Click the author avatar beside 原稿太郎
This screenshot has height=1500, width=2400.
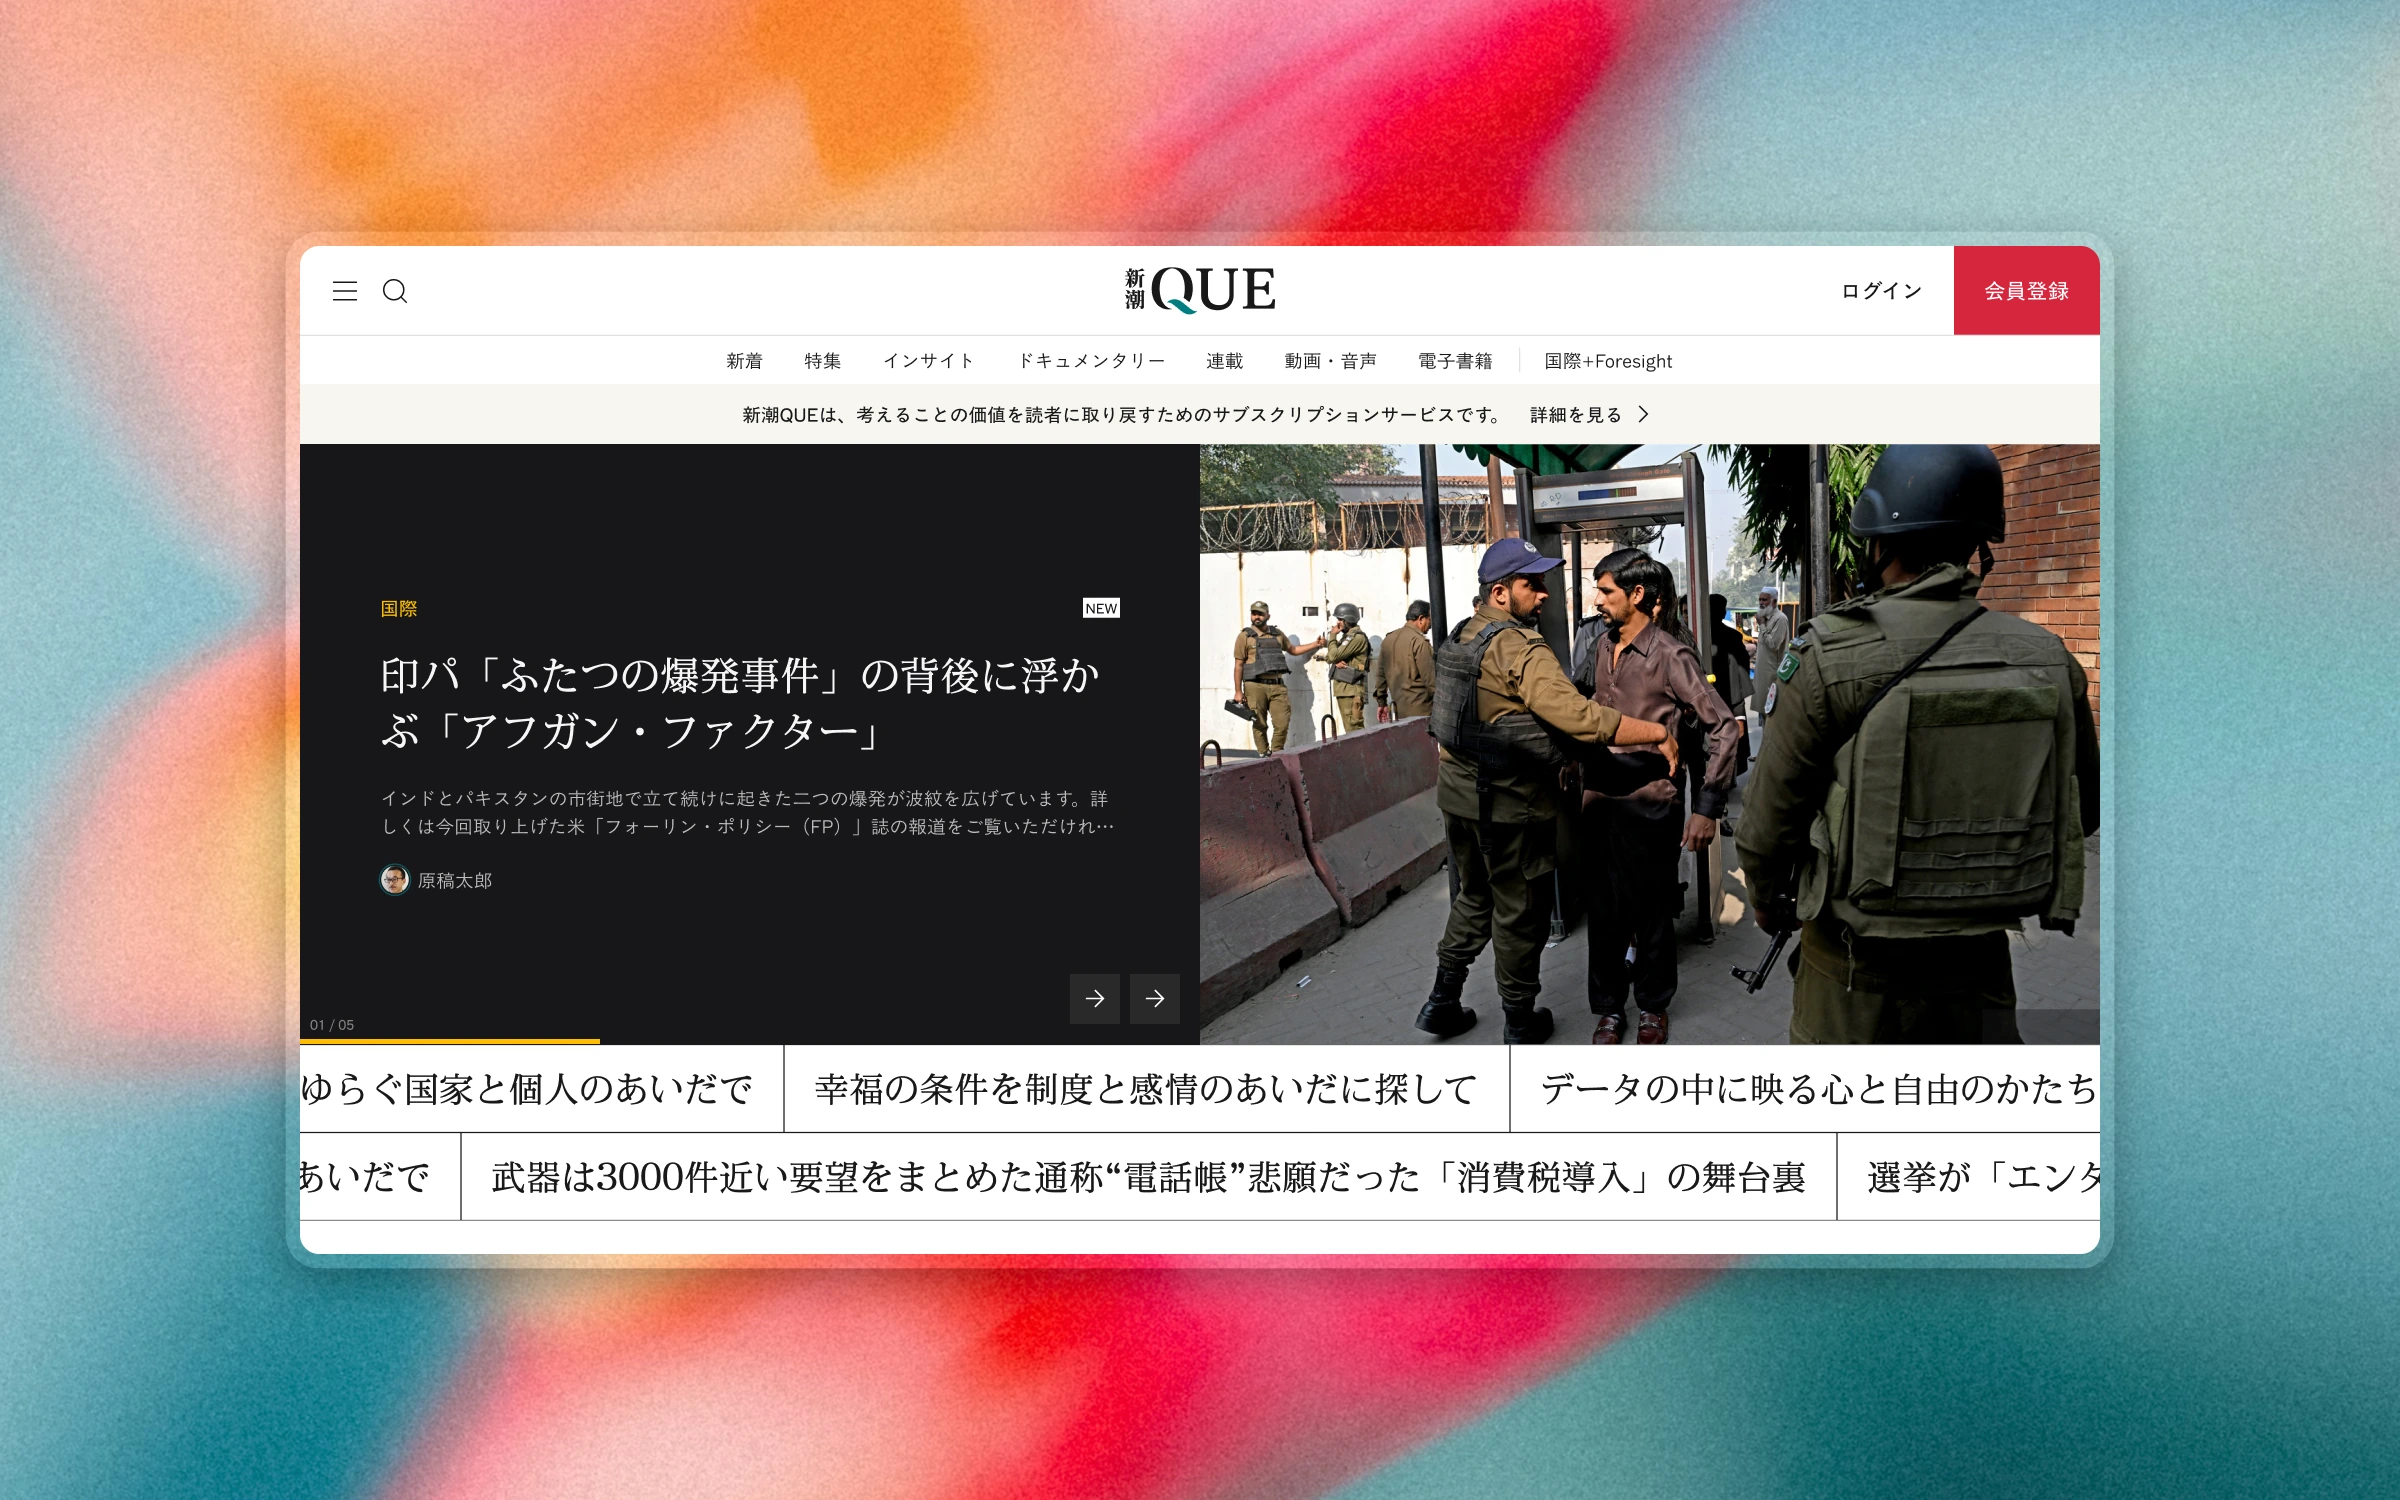point(395,880)
